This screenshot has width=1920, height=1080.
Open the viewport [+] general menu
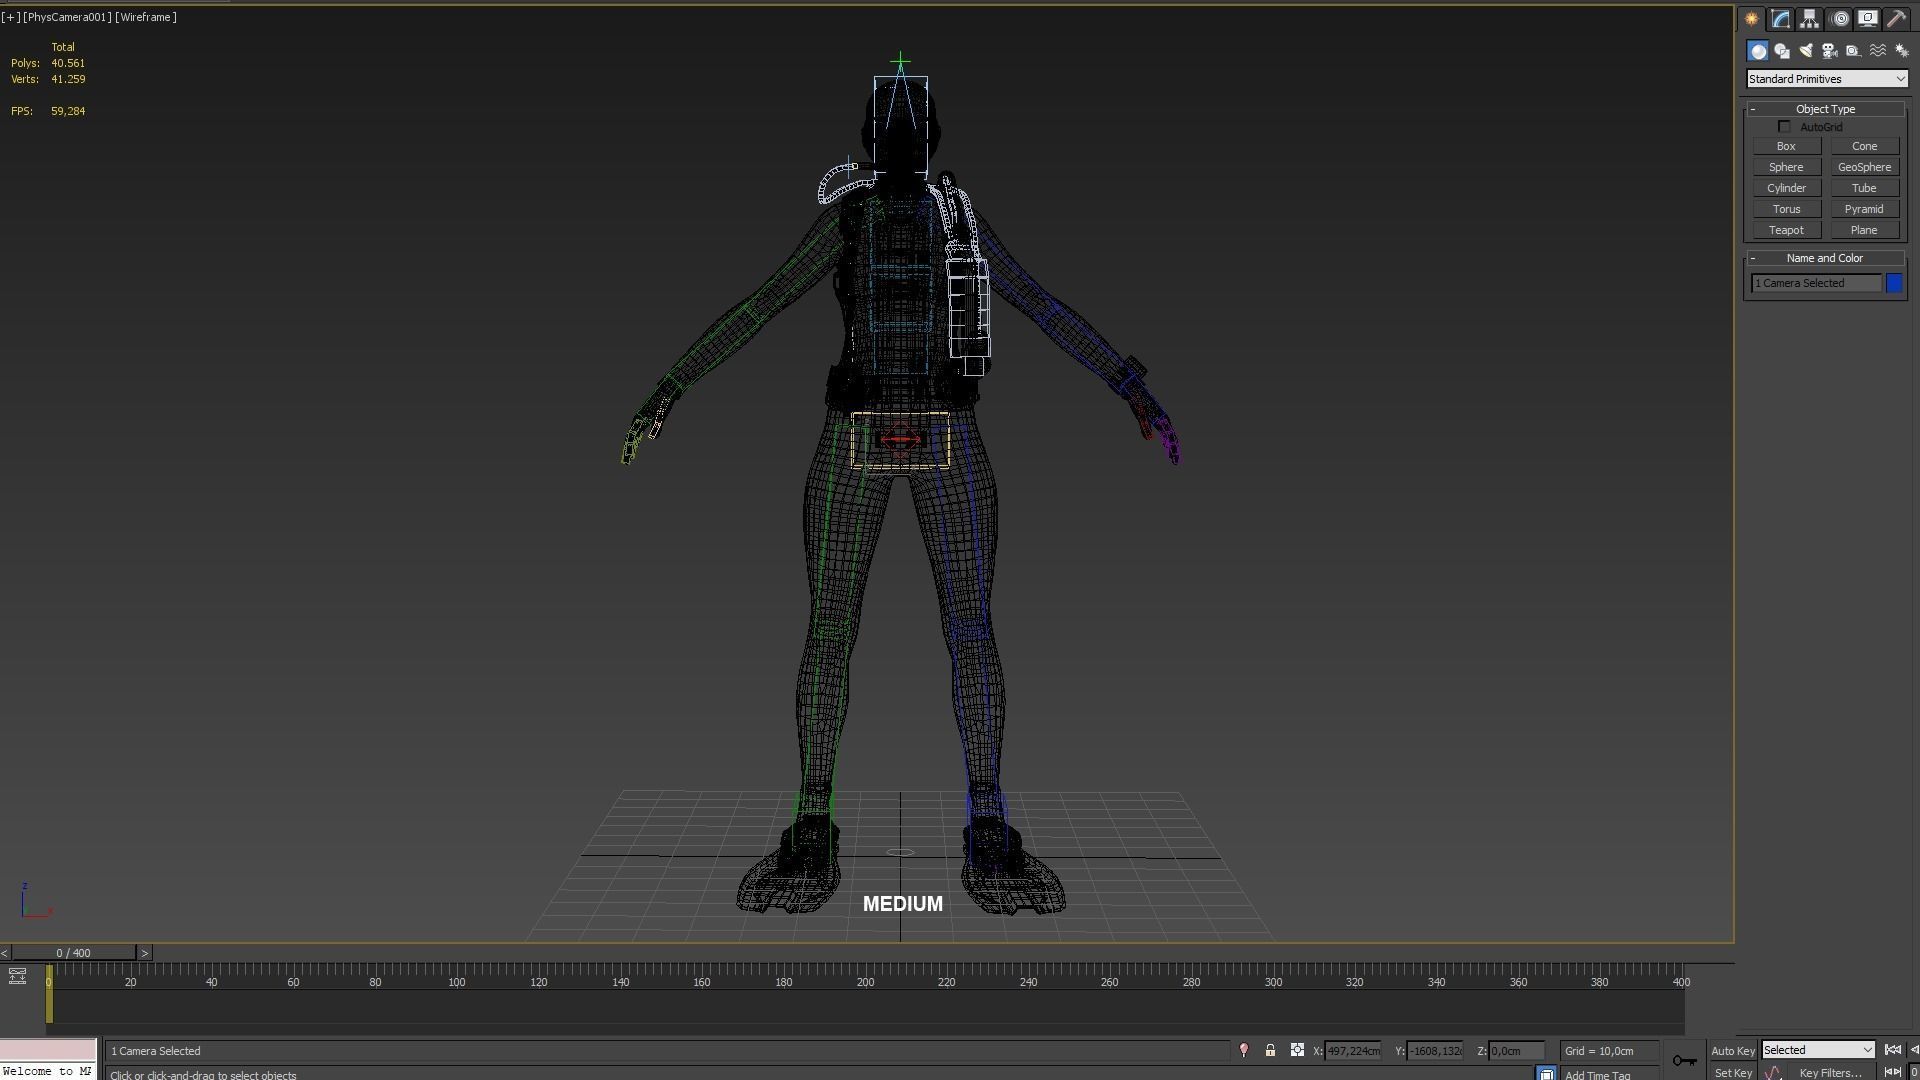(x=10, y=17)
